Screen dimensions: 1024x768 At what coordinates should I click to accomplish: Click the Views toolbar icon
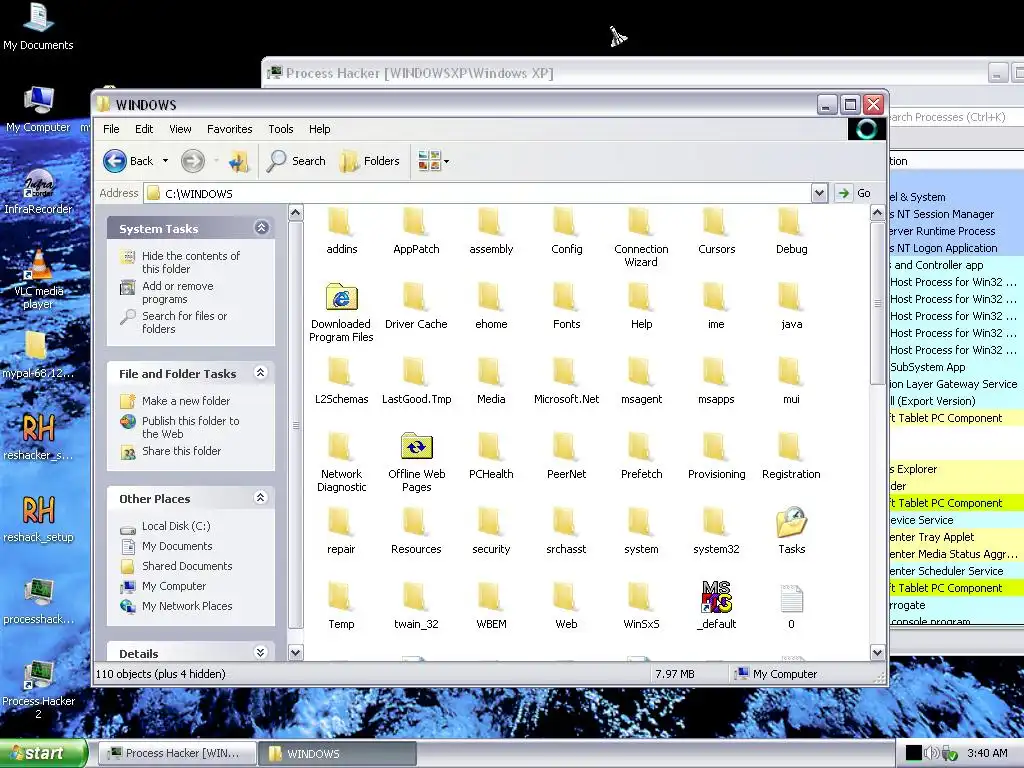tap(429, 161)
